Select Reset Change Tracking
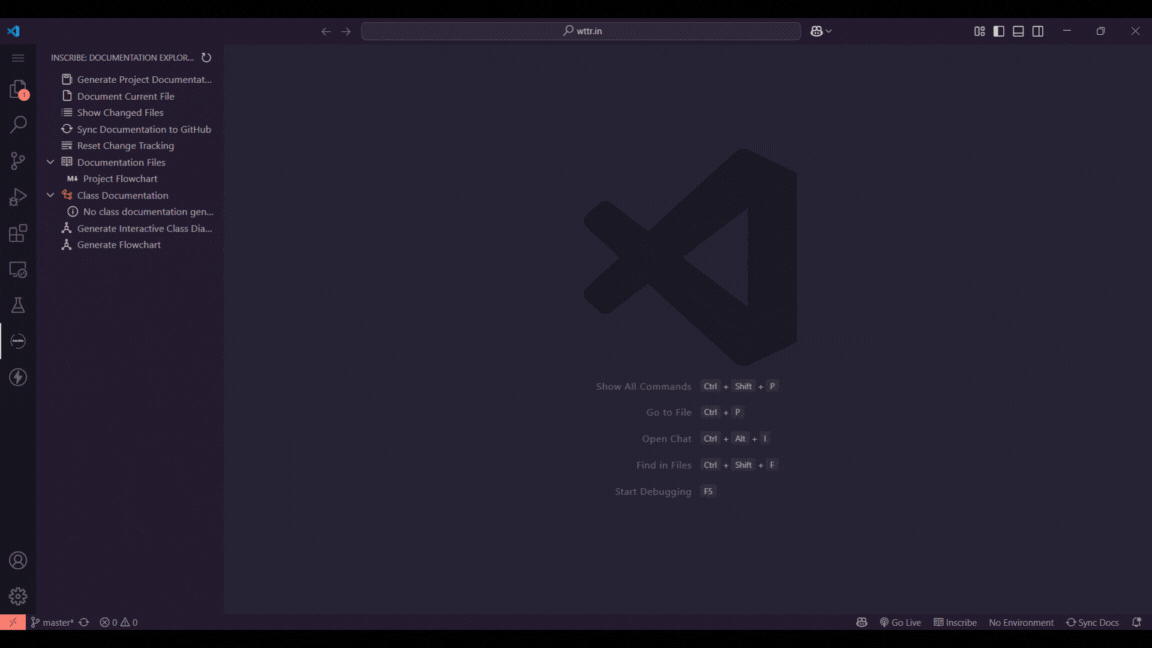The height and width of the screenshot is (648, 1152). click(130, 145)
